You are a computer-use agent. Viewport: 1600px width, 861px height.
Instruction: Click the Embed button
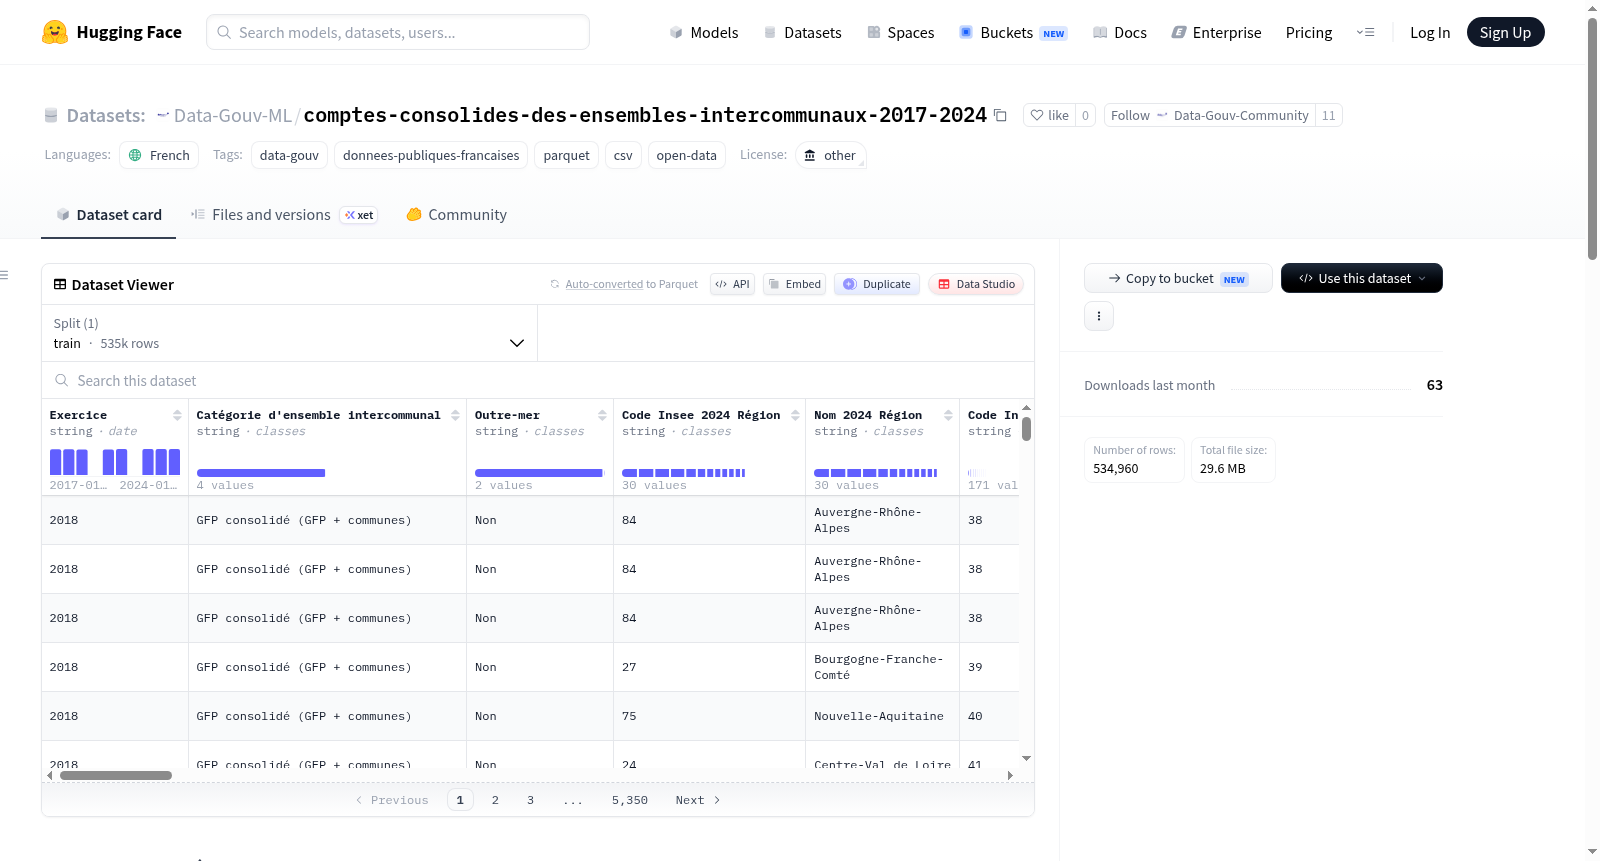point(796,284)
